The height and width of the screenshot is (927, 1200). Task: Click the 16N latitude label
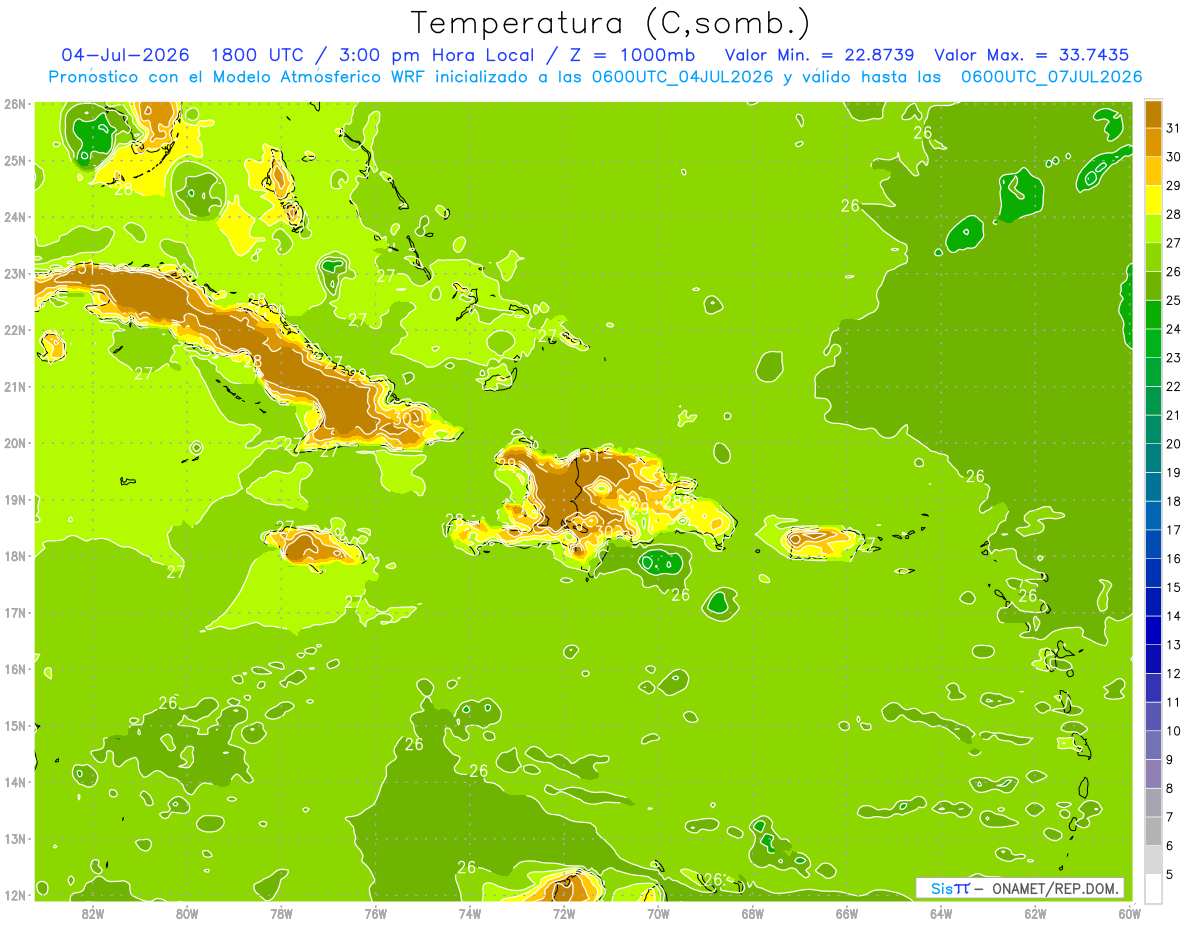tap(15, 669)
